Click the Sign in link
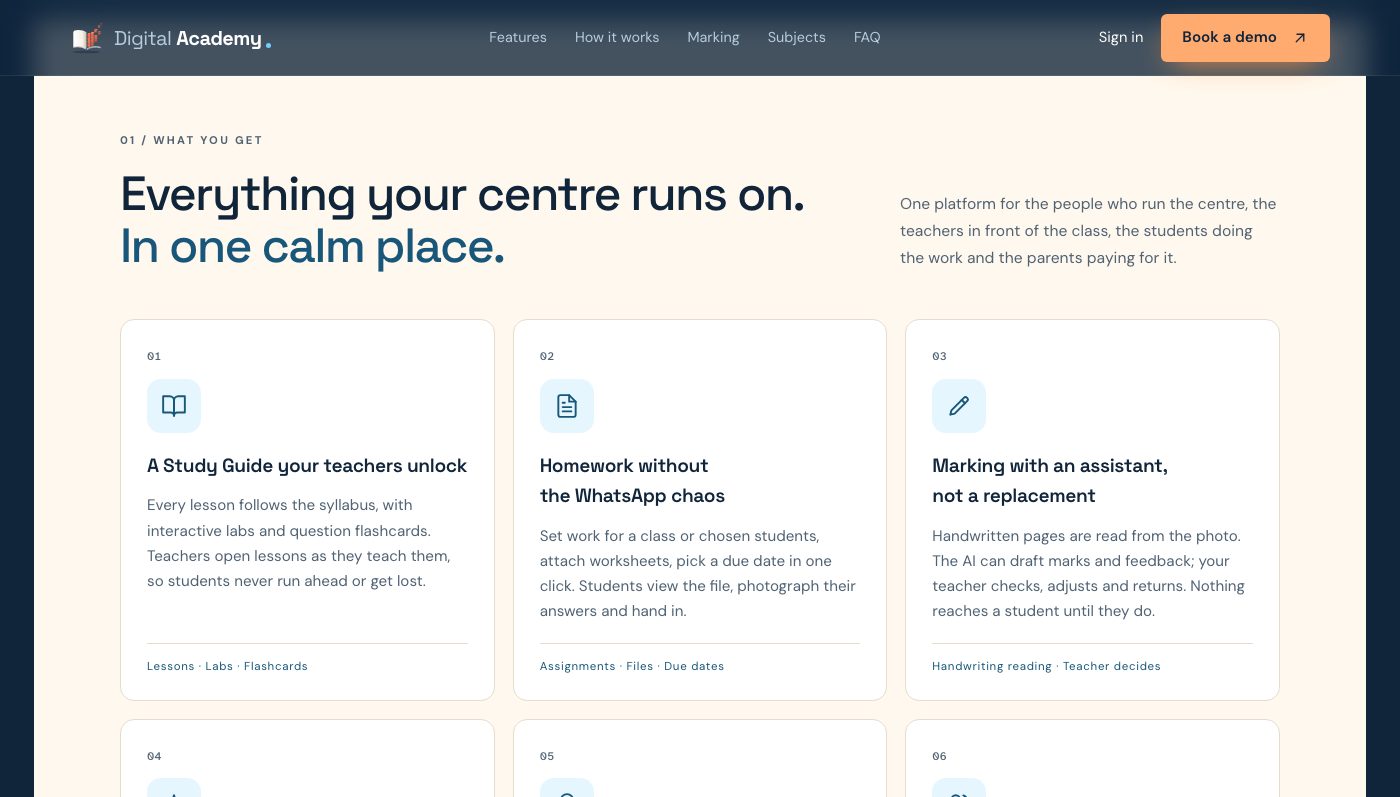 1121,37
